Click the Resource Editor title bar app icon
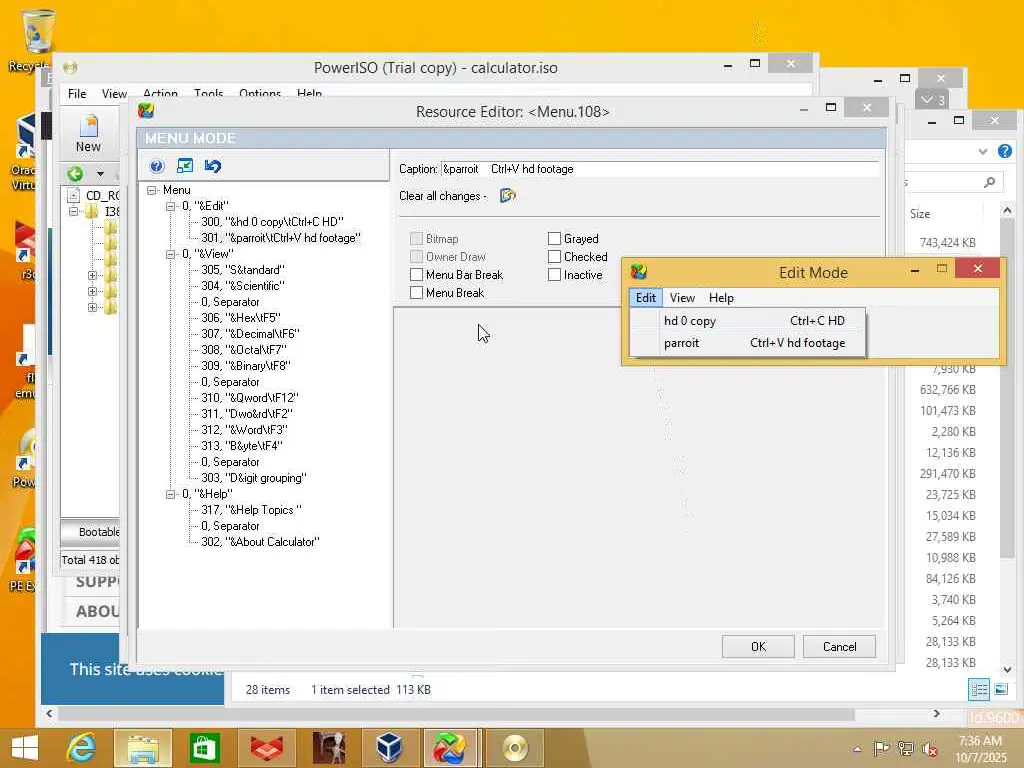1024x768 pixels. (146, 111)
